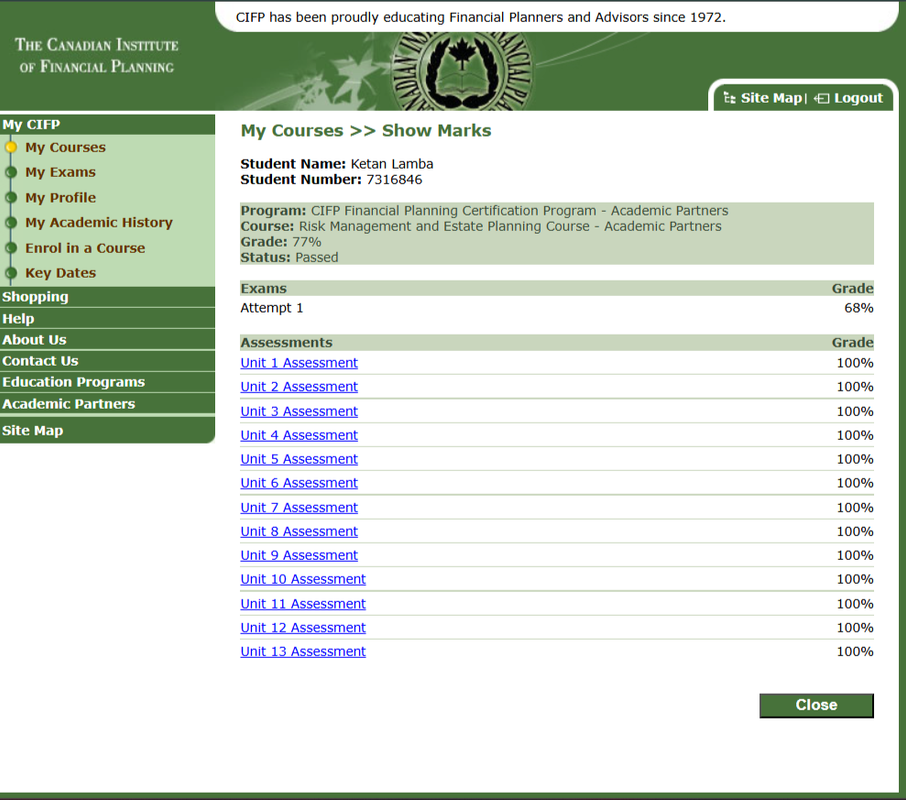Open the Shopping section
This screenshot has height=800, width=906.
point(107,297)
